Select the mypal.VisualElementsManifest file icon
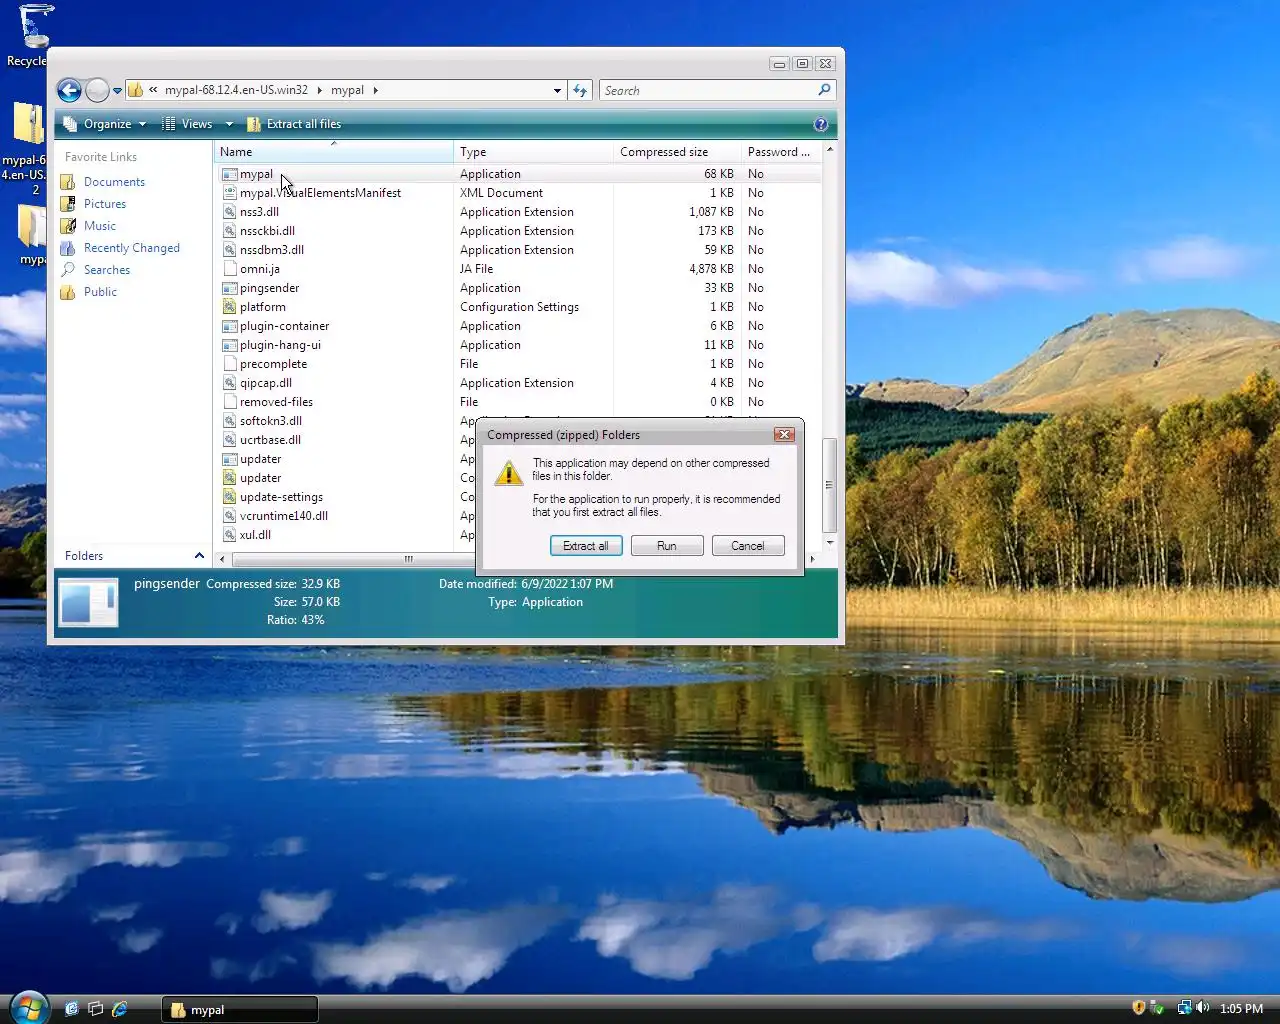1280x1024 pixels. click(230, 193)
